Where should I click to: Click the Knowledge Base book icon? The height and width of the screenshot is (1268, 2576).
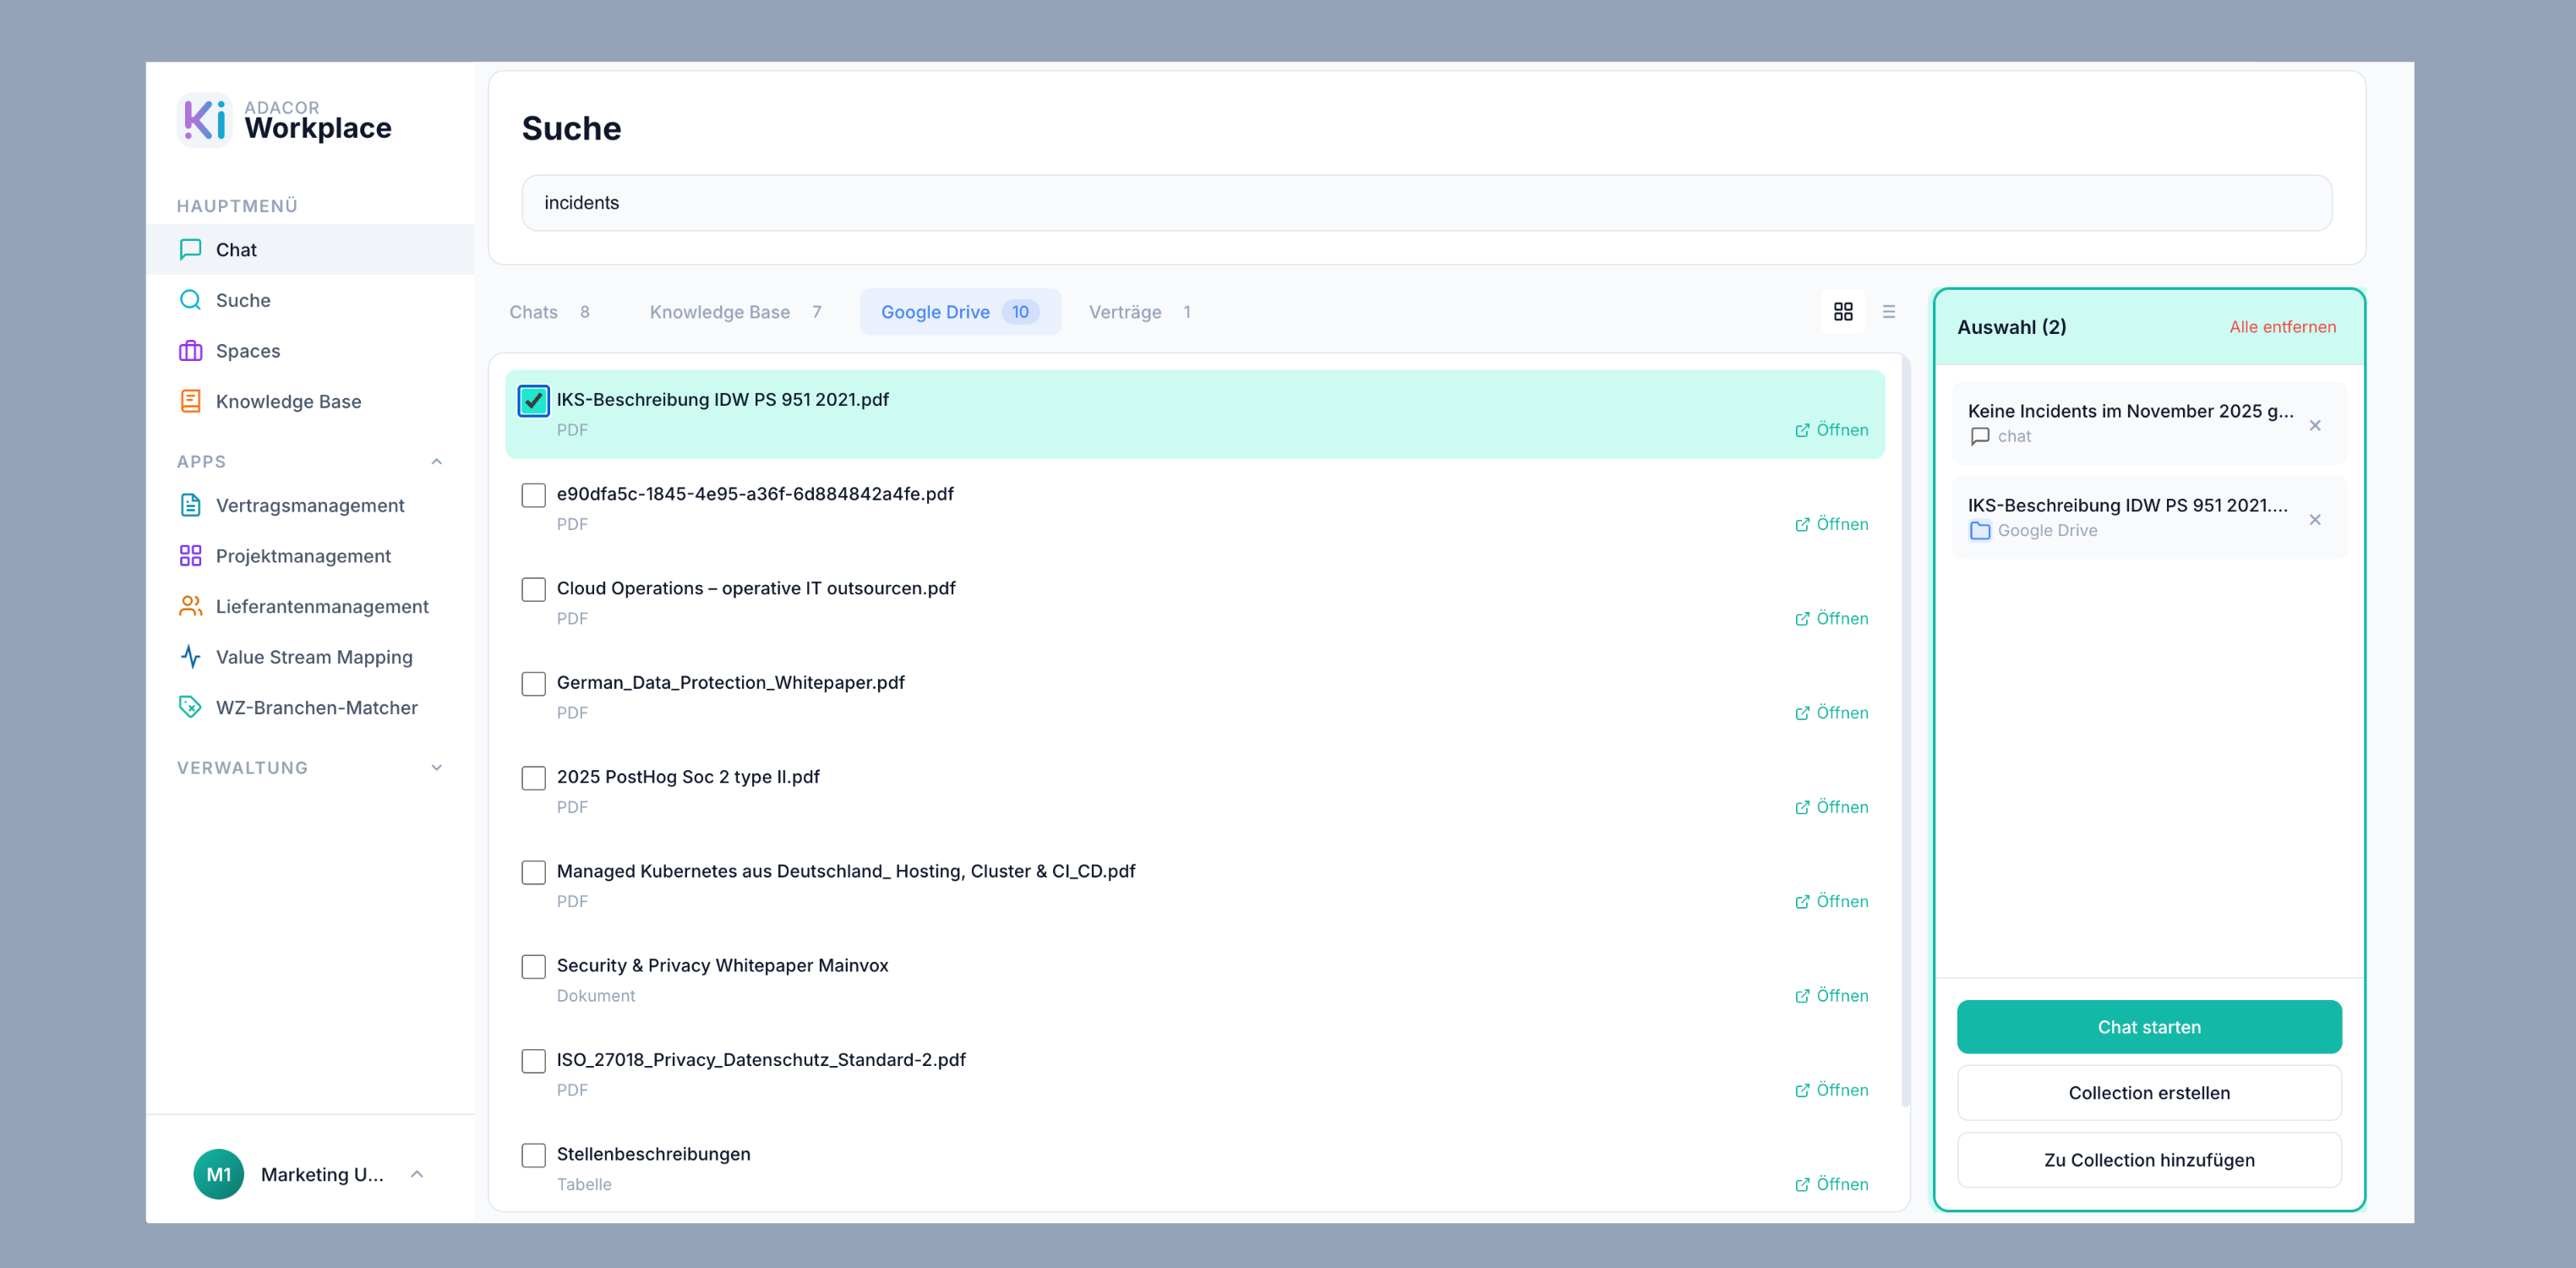tap(190, 401)
